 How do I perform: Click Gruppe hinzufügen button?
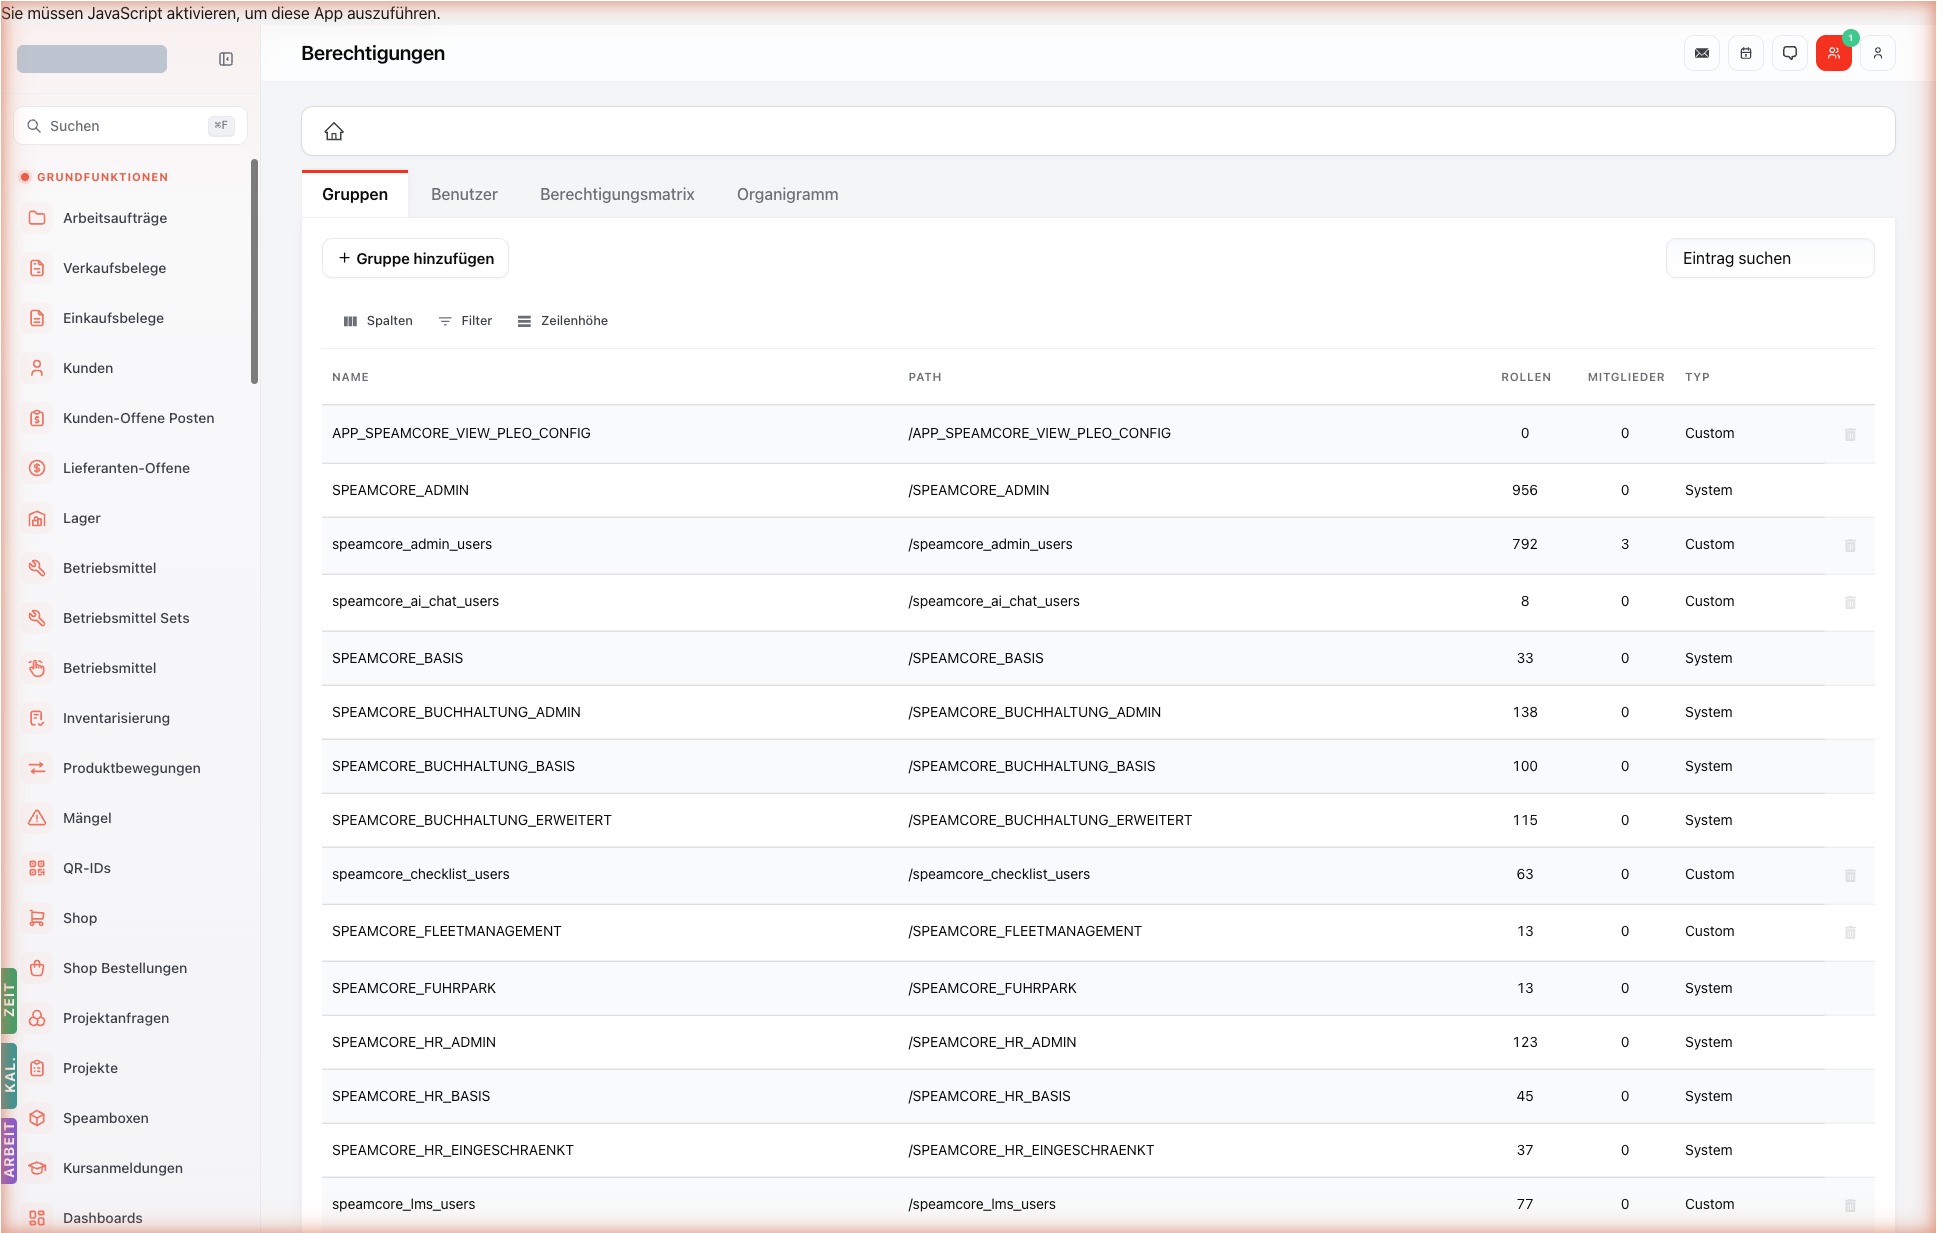415,258
